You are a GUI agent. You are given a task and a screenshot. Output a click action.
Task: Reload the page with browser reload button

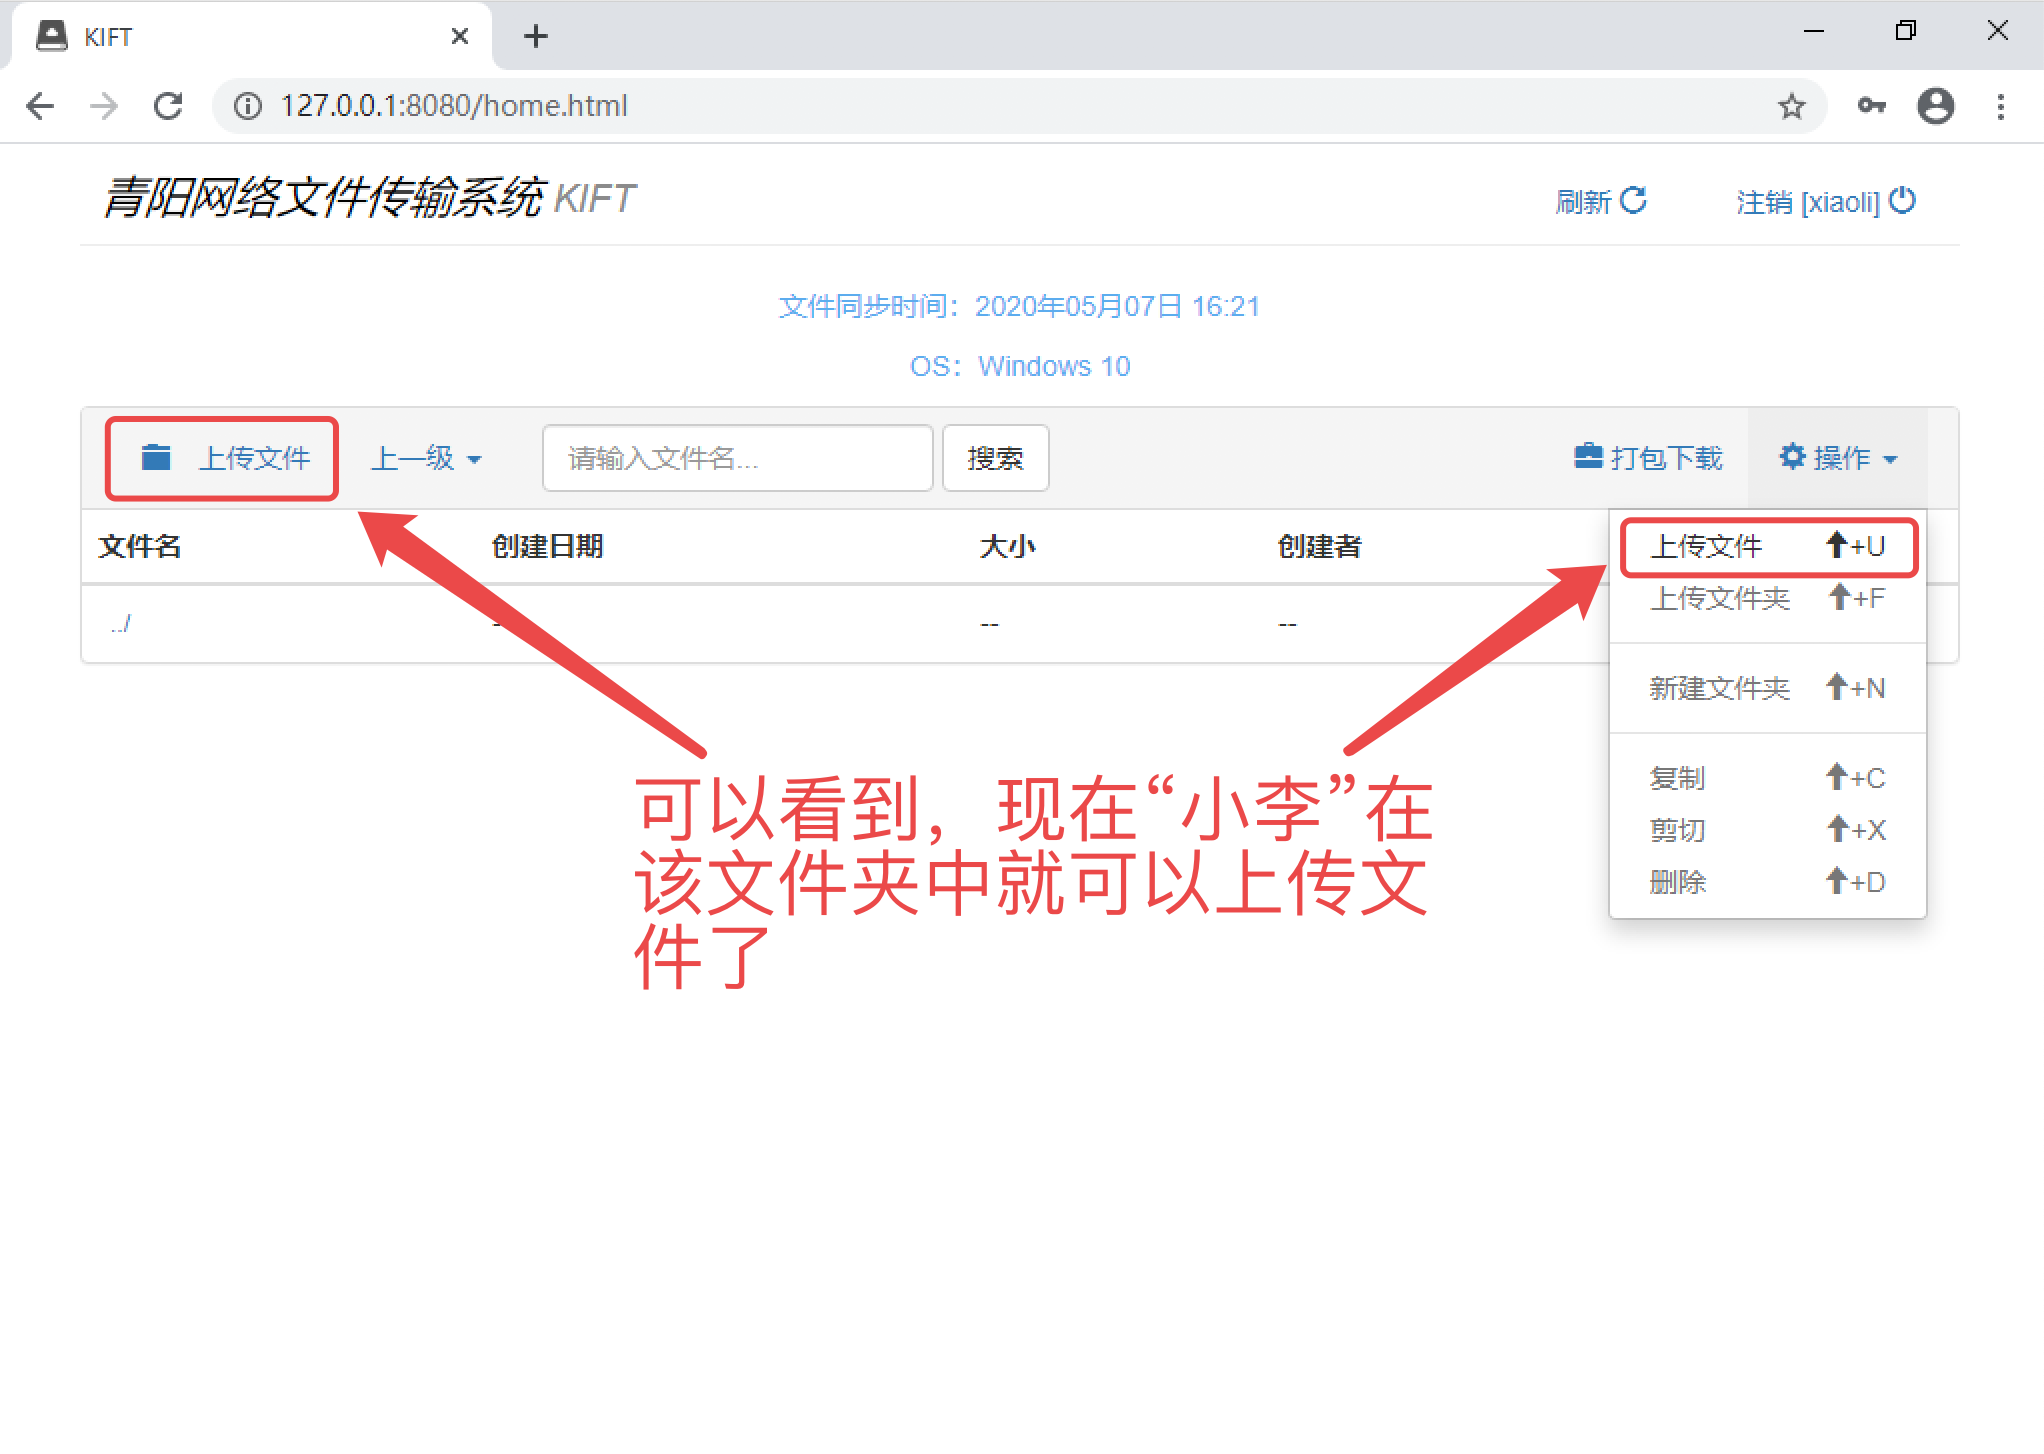pyautogui.click(x=168, y=106)
